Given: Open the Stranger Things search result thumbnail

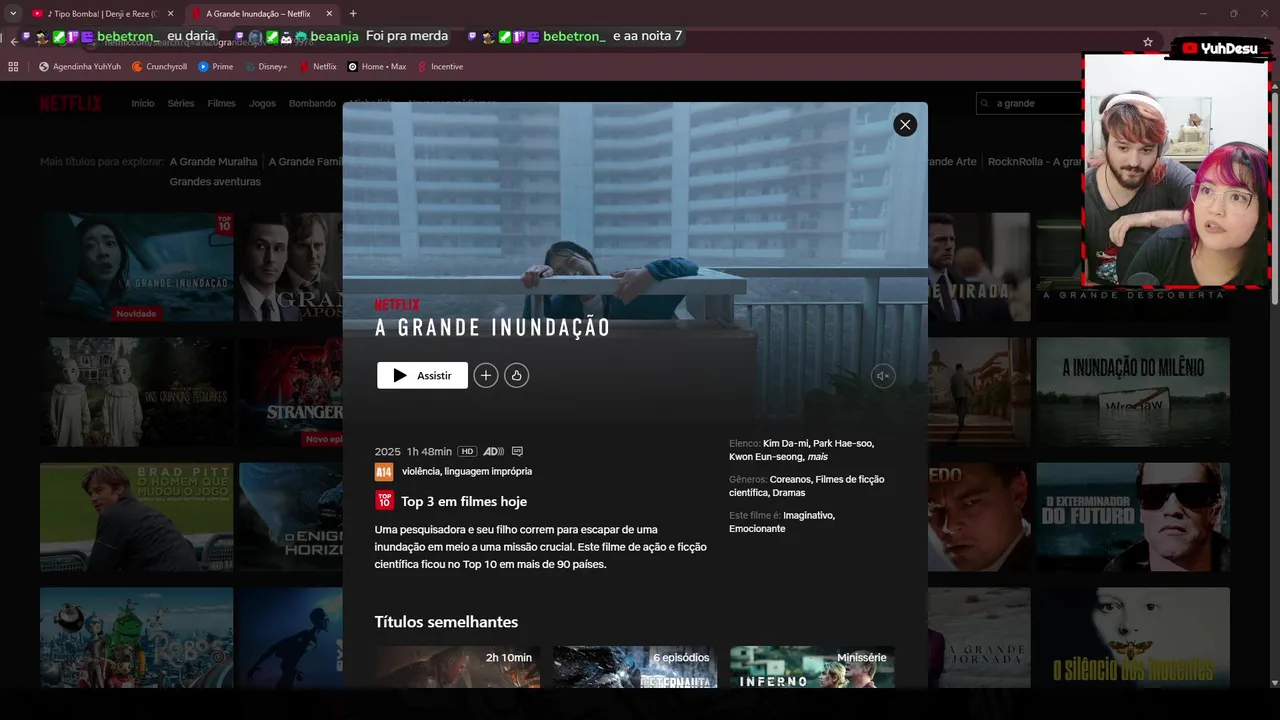Looking at the screenshot, I should point(291,392).
